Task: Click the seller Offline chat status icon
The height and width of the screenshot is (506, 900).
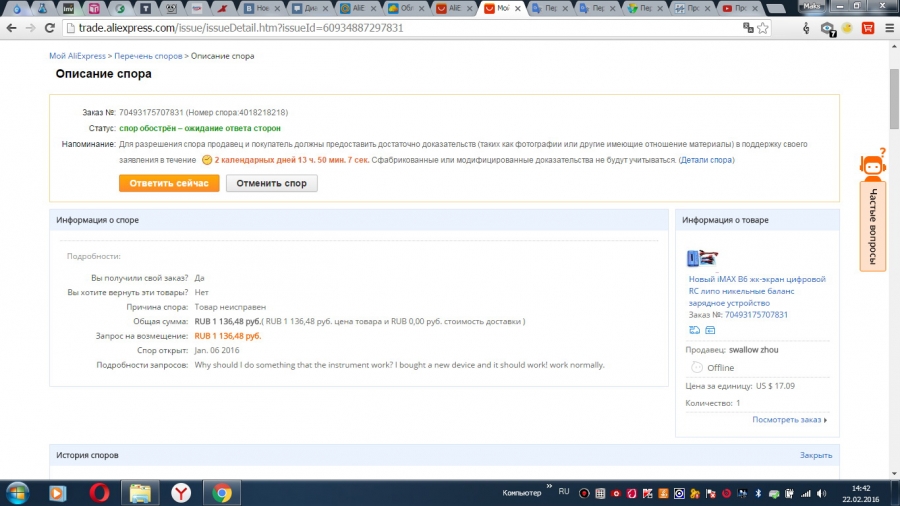Action: point(697,368)
